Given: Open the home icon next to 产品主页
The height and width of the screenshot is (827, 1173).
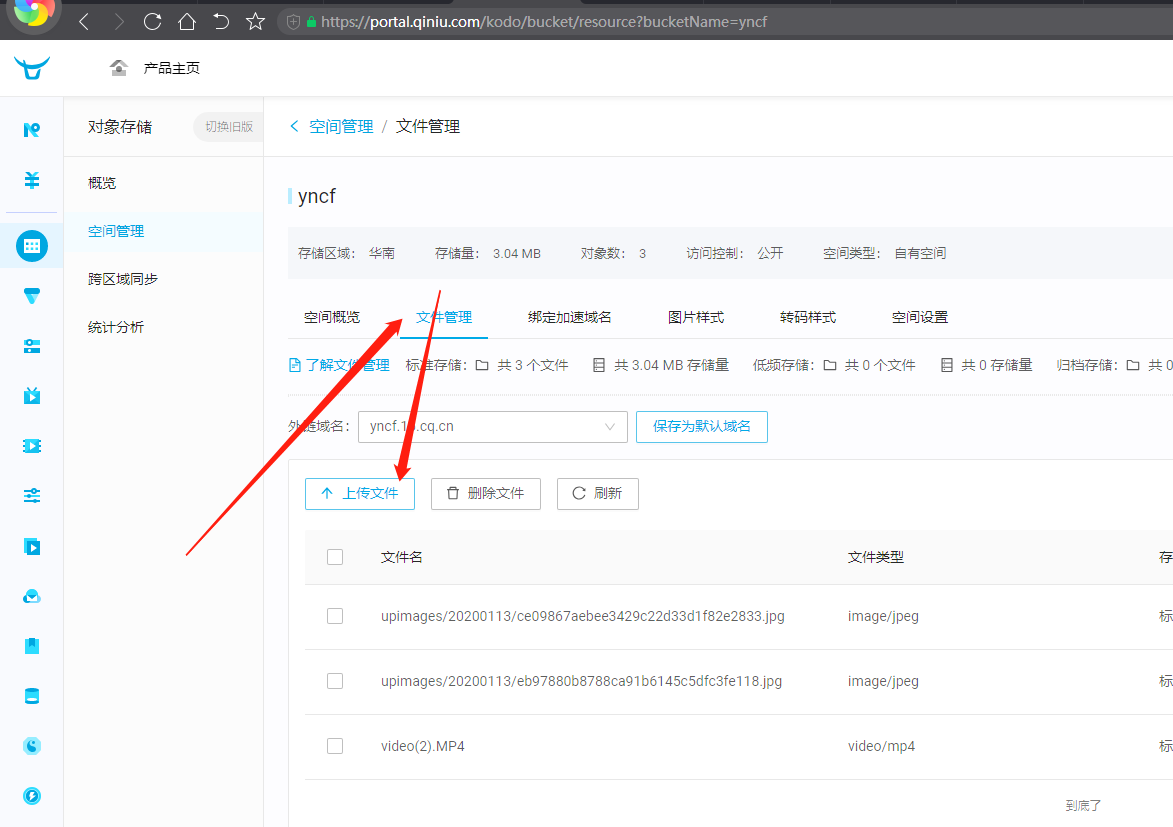Looking at the screenshot, I should coord(119,68).
